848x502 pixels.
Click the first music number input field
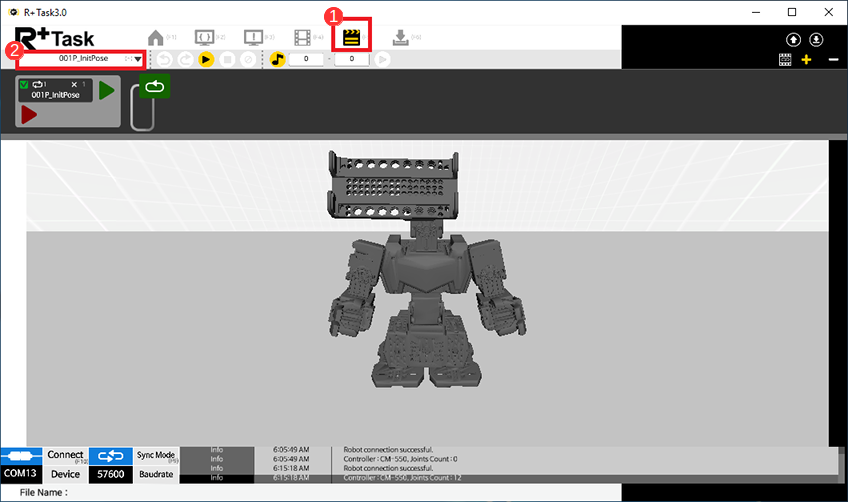[x=307, y=59]
